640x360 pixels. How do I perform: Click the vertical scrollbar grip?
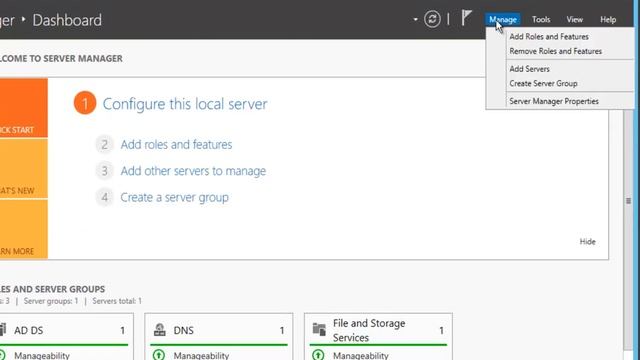629,201
